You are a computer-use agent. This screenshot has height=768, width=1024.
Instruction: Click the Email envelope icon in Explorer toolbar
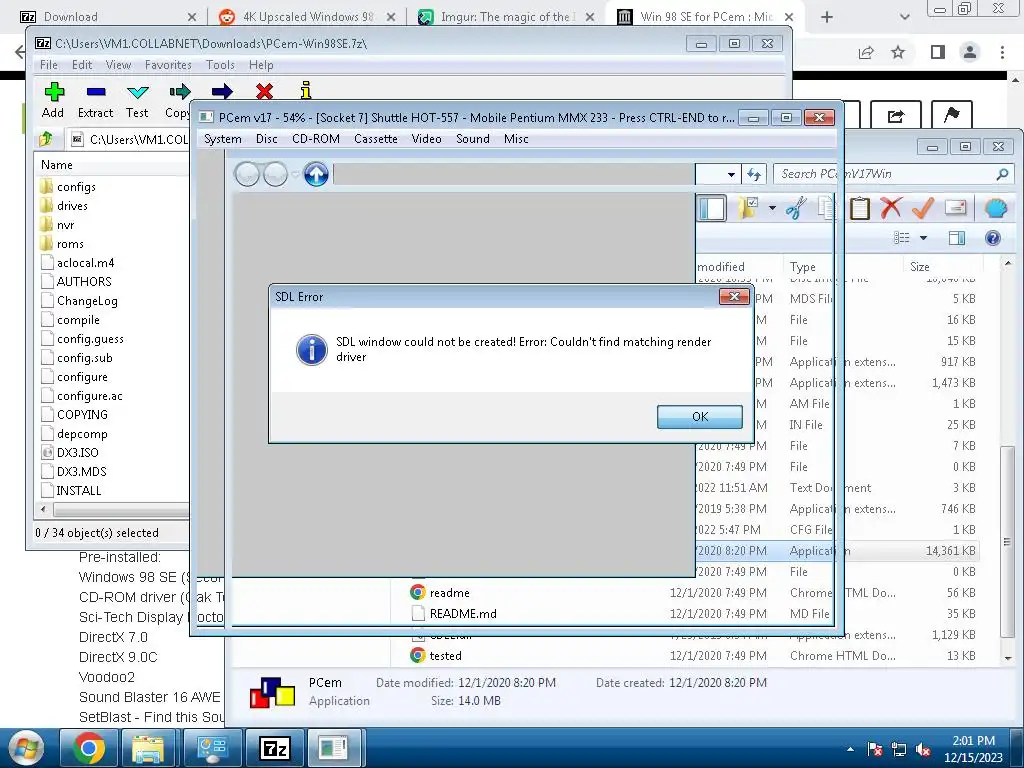(x=955, y=208)
